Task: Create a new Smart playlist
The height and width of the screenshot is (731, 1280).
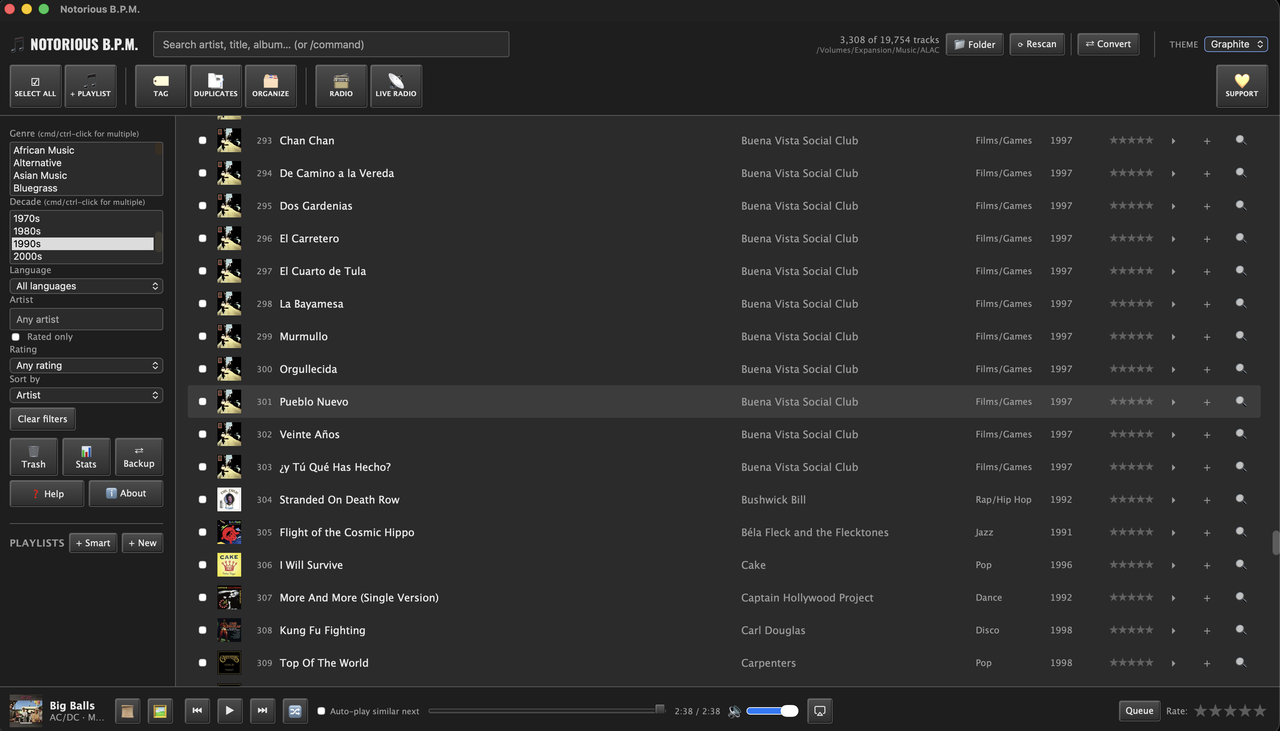Action: coord(93,543)
